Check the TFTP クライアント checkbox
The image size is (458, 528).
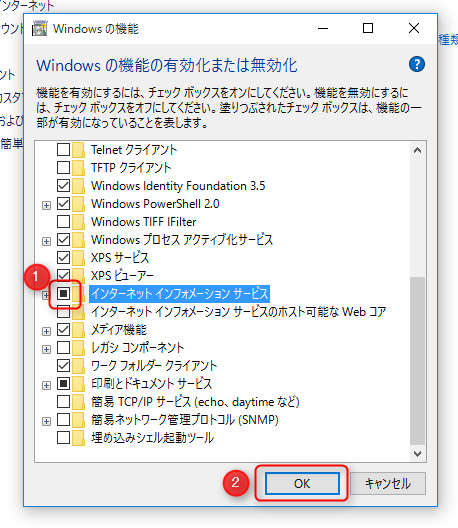click(63, 167)
